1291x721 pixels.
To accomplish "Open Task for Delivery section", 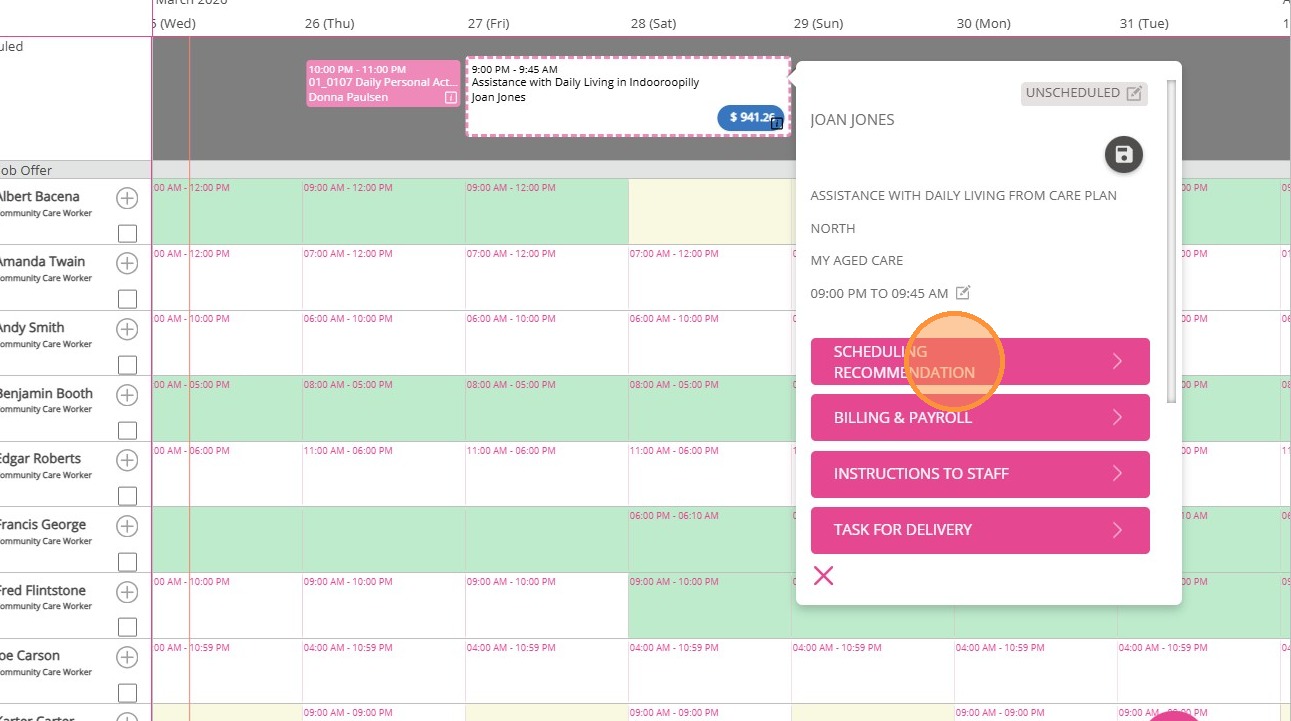I will 980,530.
